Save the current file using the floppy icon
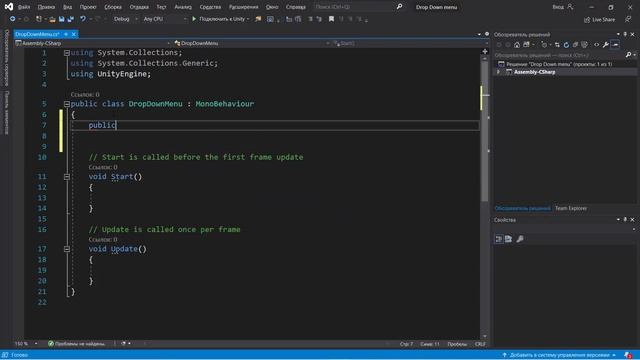 click(x=61, y=19)
